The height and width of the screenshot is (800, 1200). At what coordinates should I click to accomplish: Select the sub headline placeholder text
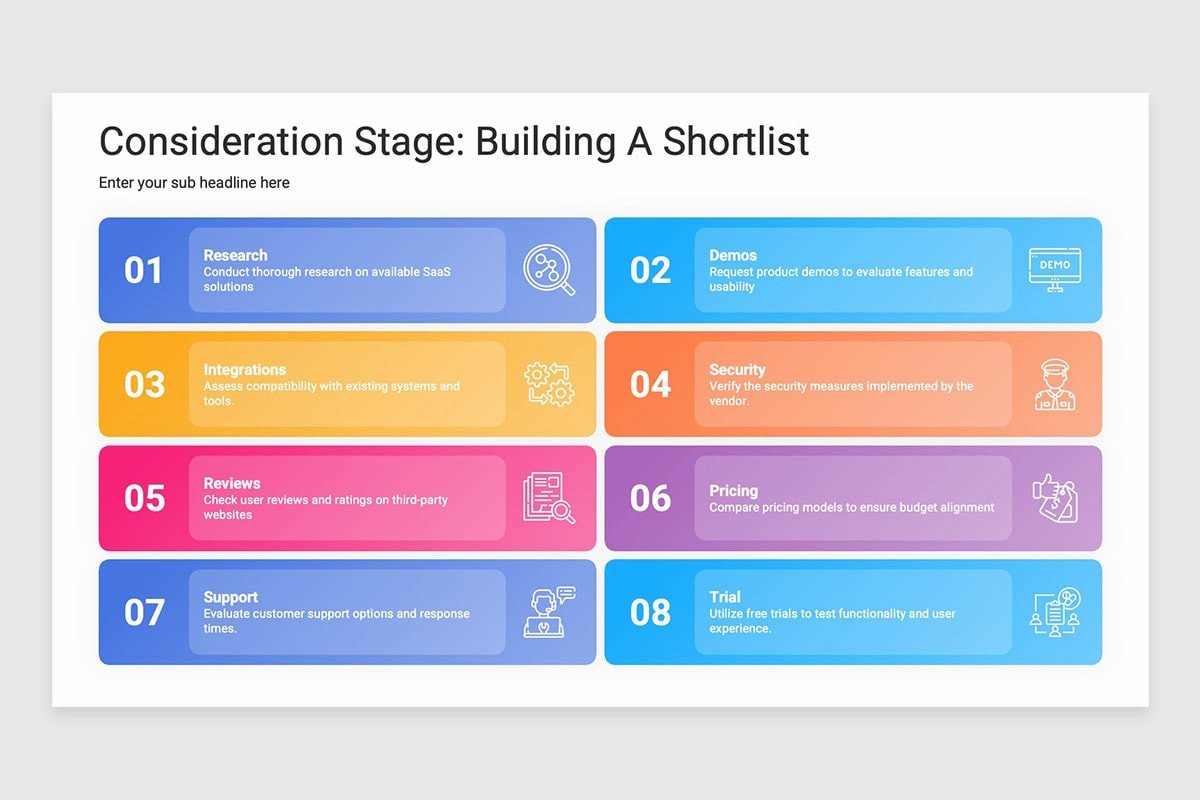pyautogui.click(x=194, y=183)
